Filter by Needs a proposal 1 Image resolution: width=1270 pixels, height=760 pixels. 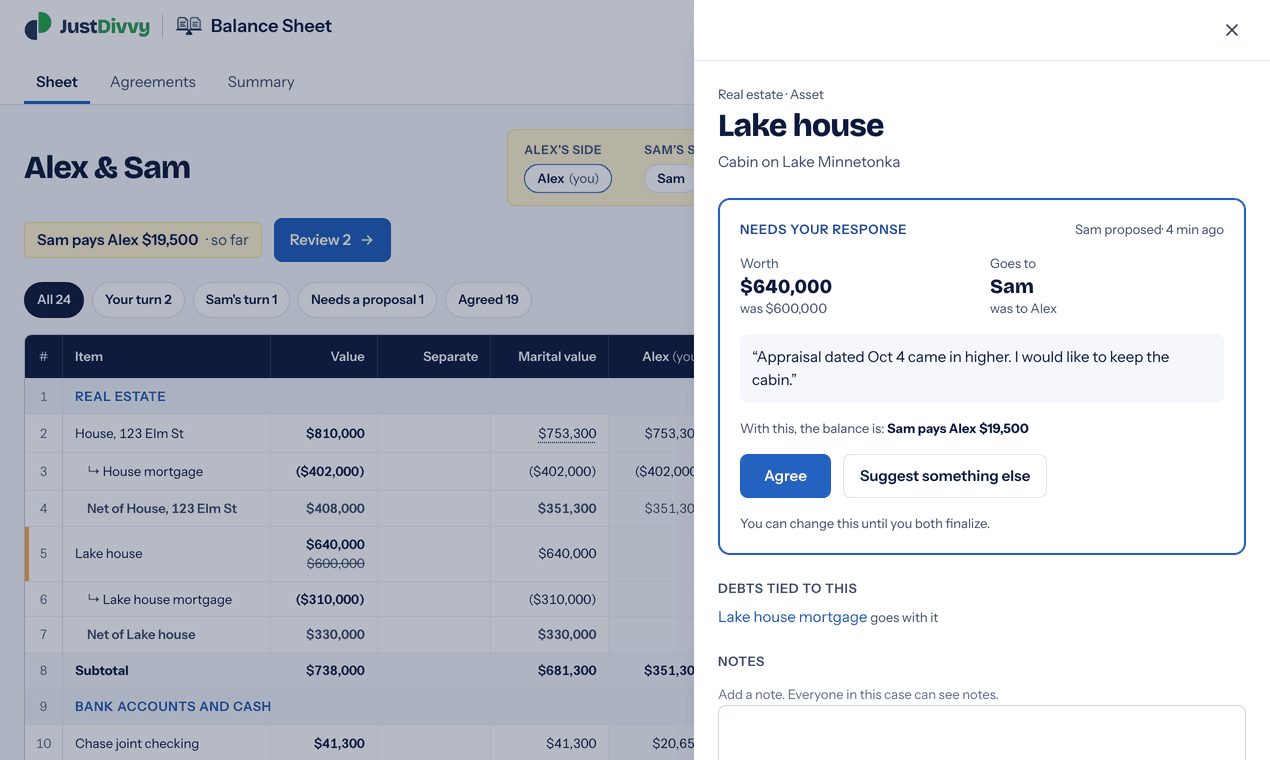coord(367,300)
